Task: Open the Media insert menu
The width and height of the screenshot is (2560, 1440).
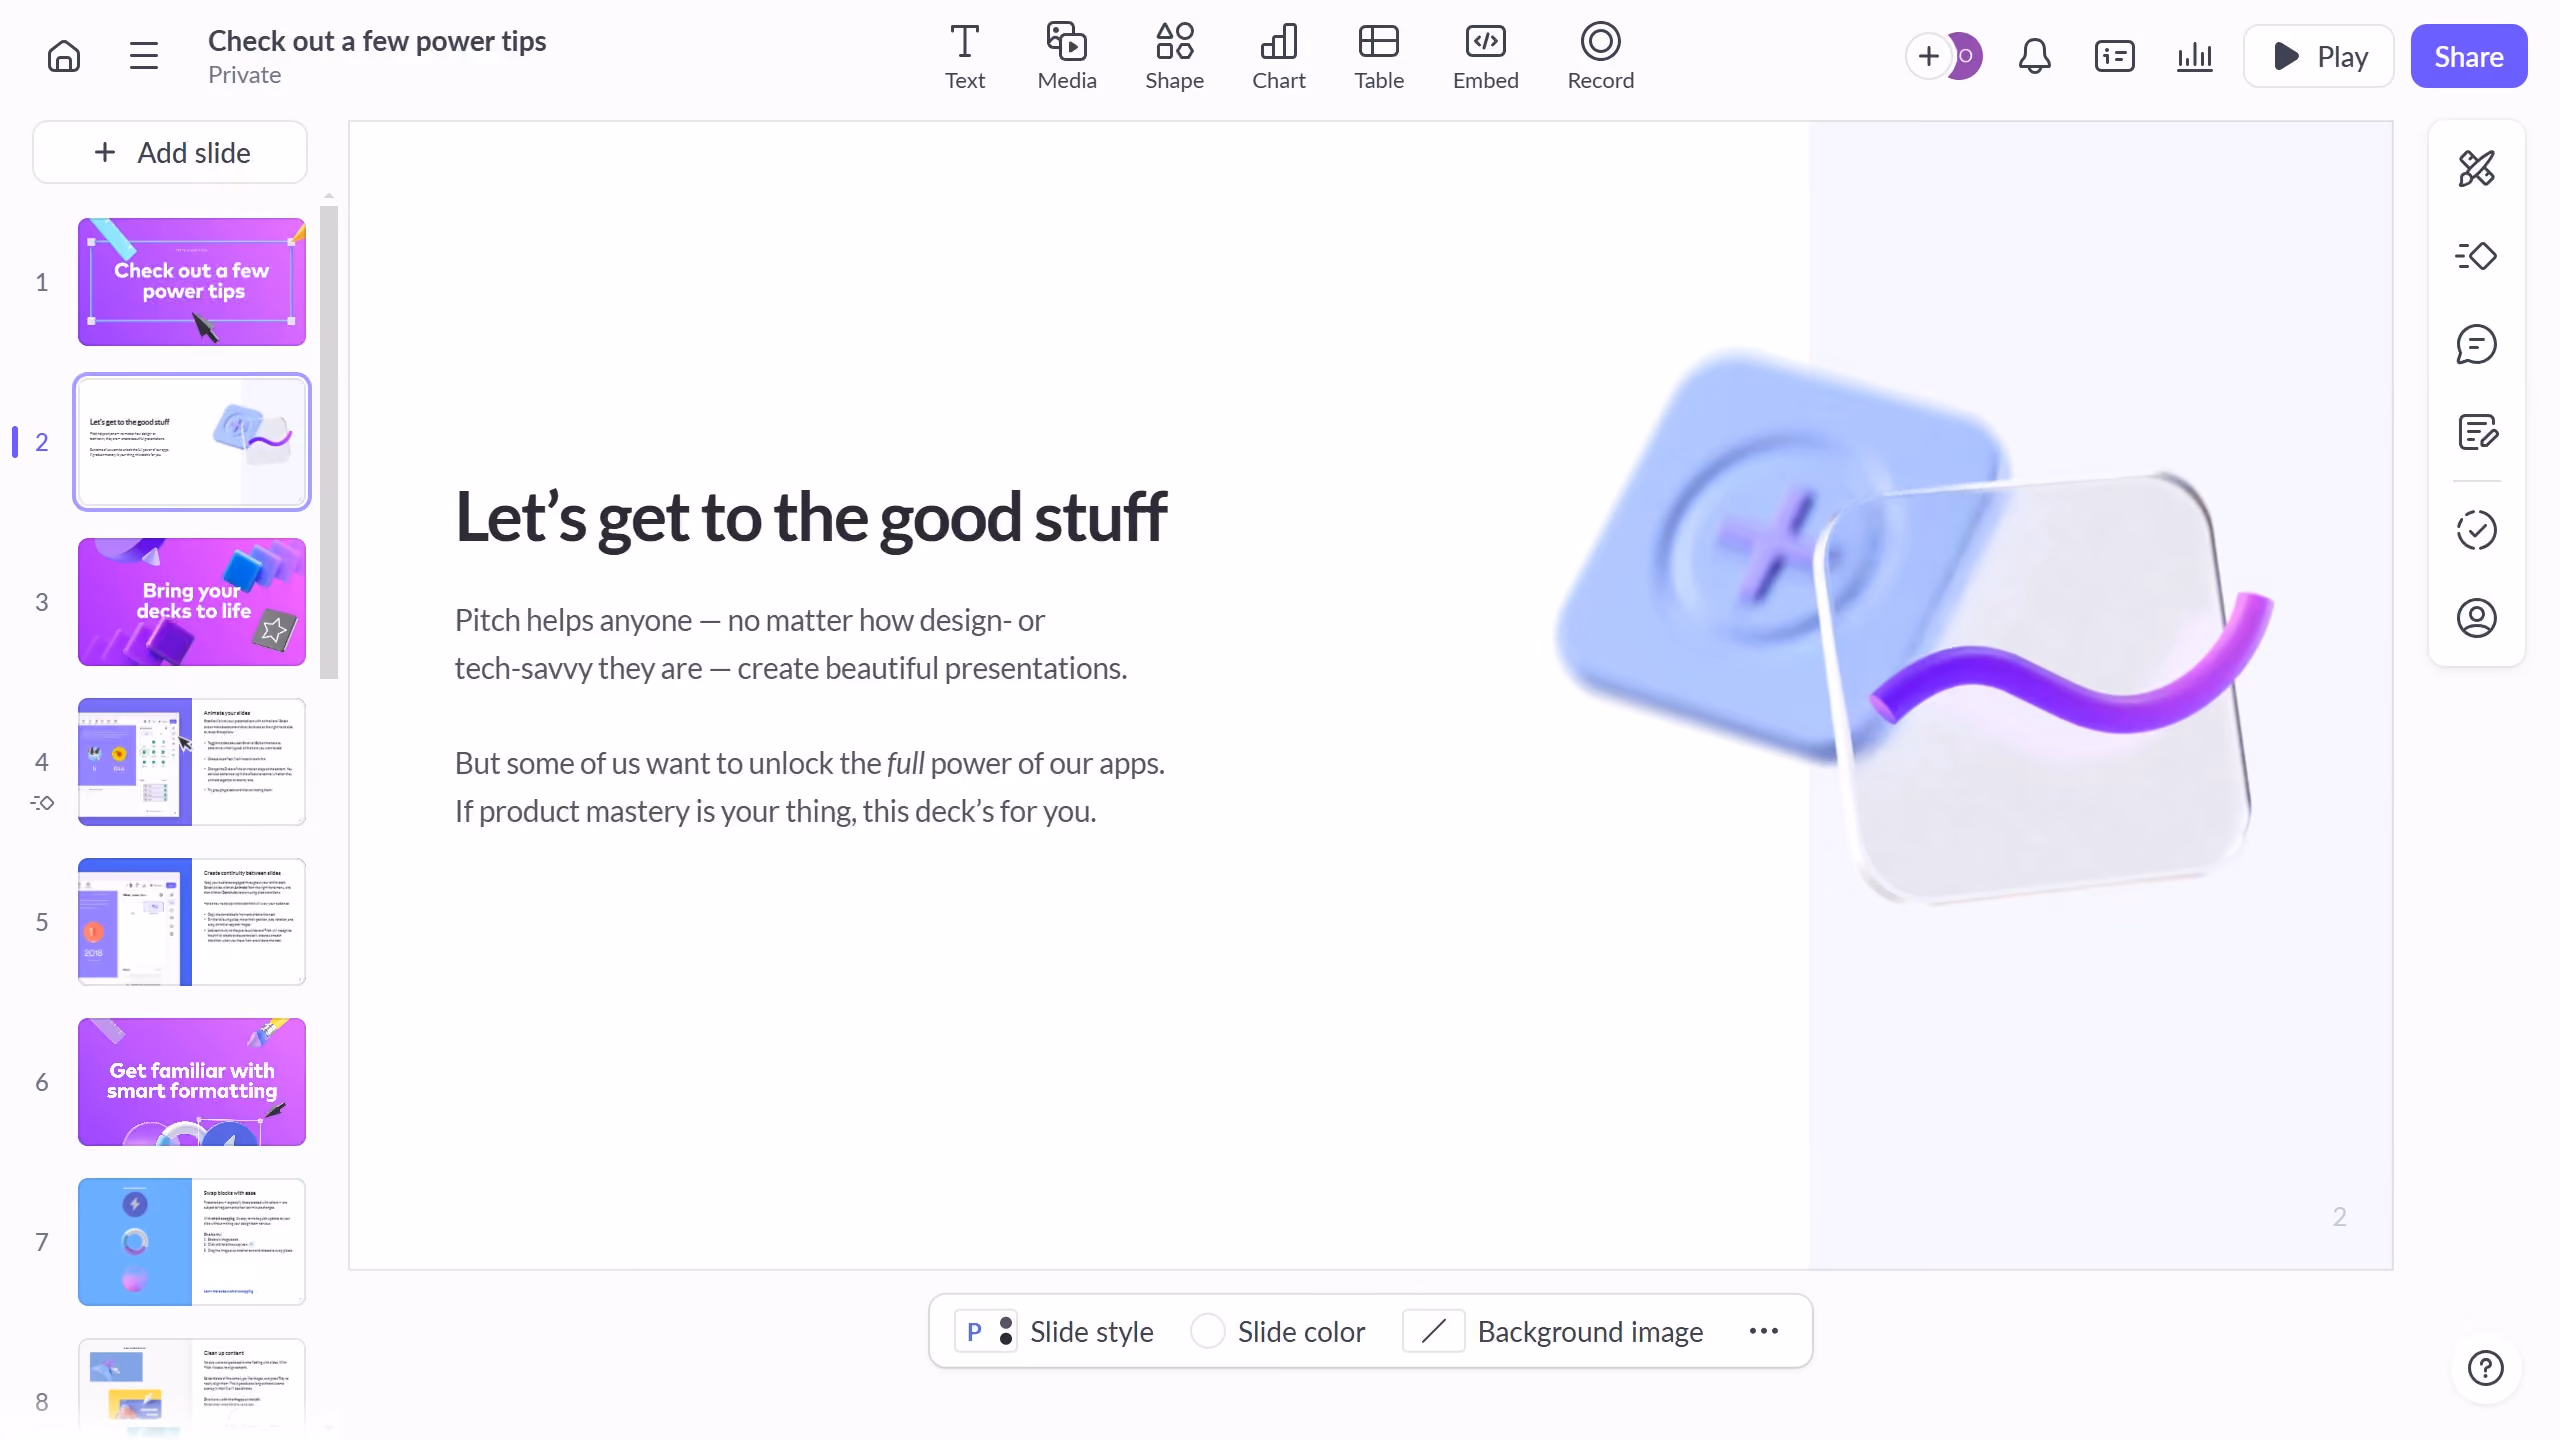Action: tap(1067, 56)
